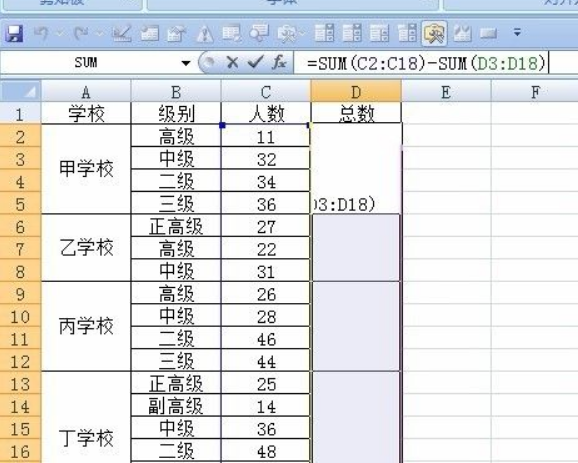This screenshot has width=578, height=463.
Task: Click cell with value 26
Action: (266, 293)
